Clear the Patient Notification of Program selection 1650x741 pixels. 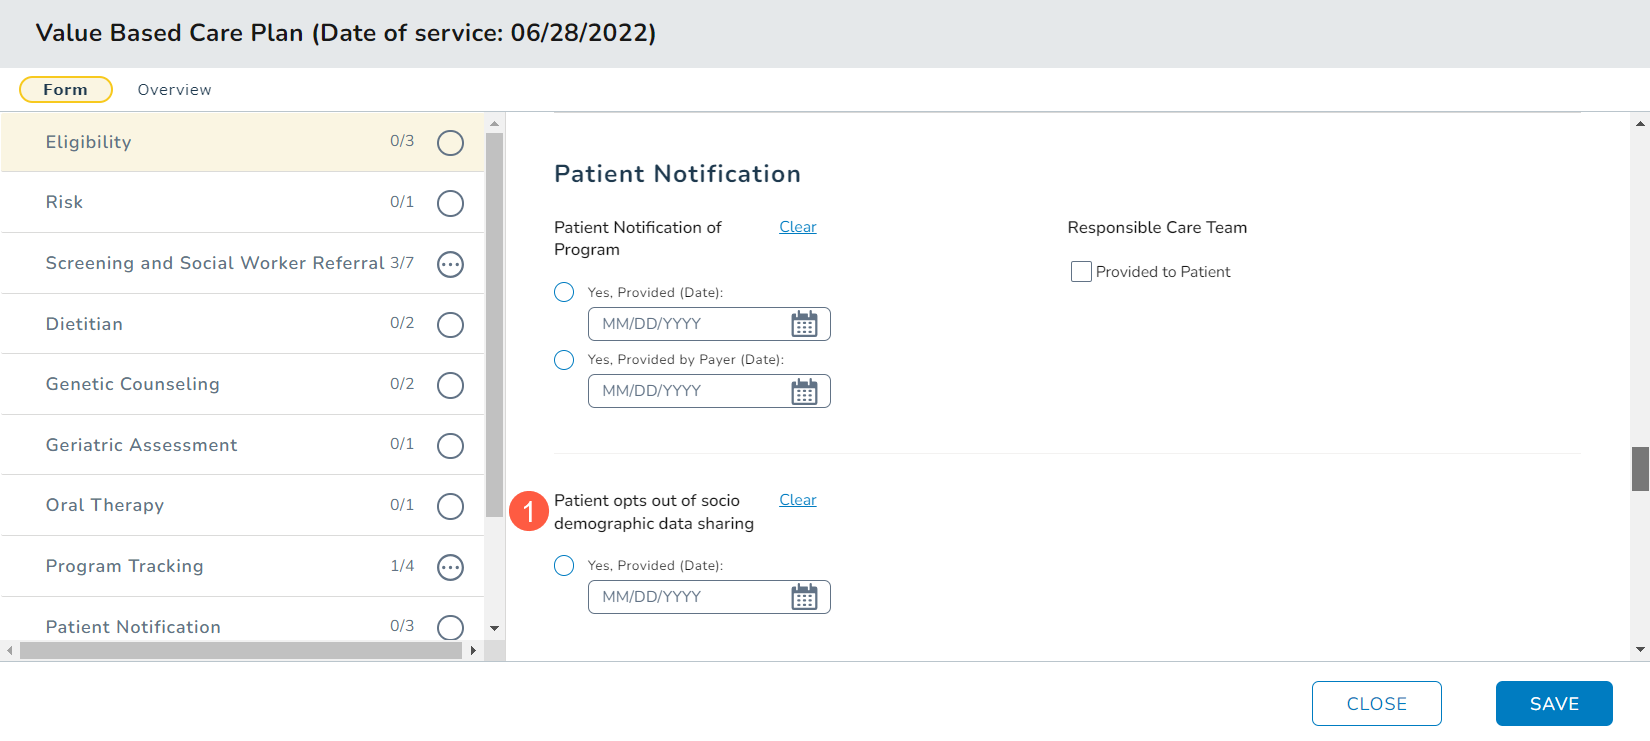[x=797, y=227]
